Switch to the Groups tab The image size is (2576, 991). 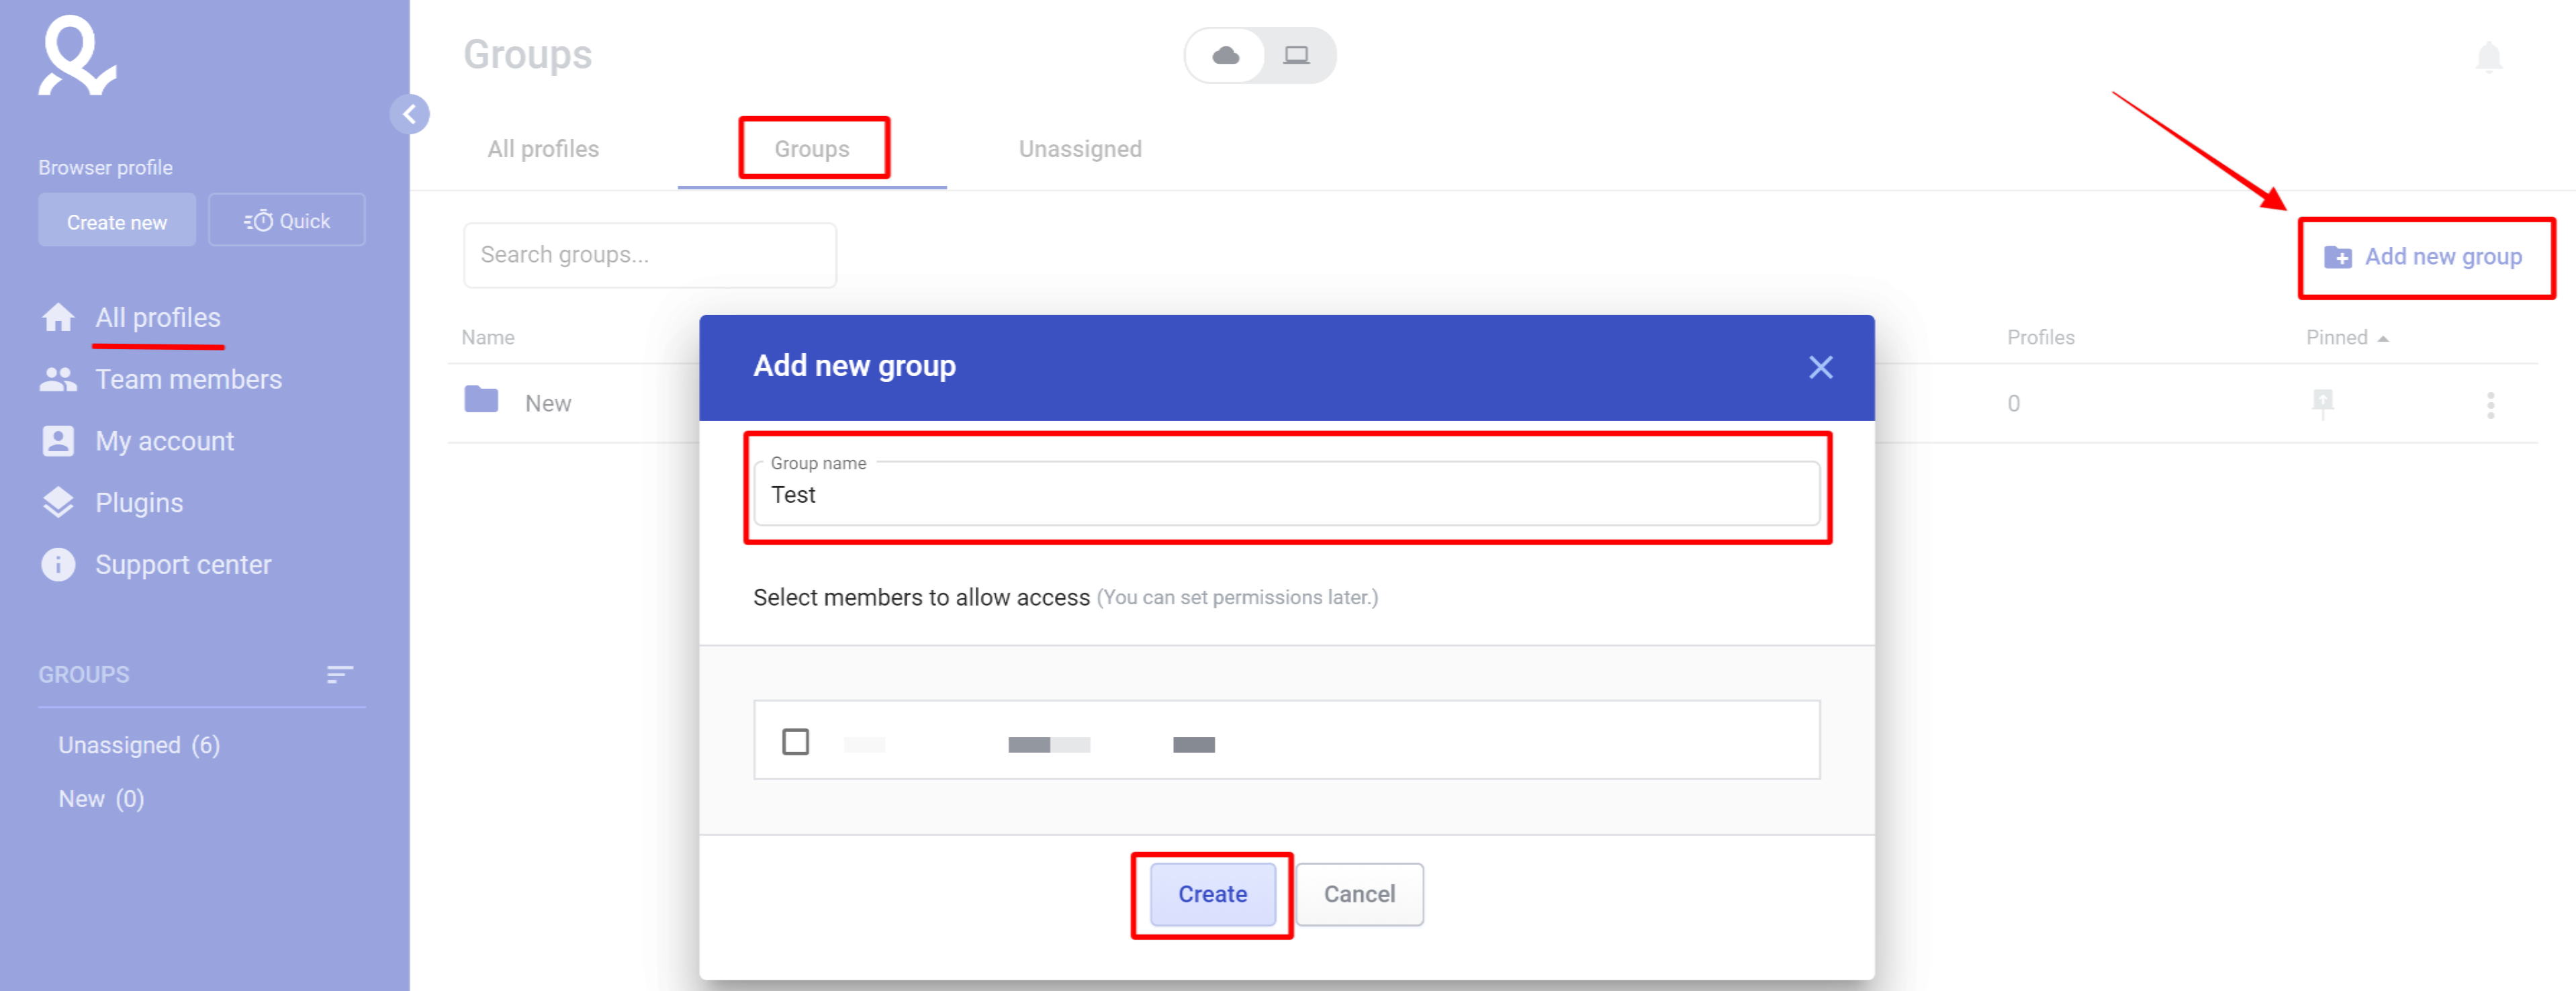[x=812, y=149]
